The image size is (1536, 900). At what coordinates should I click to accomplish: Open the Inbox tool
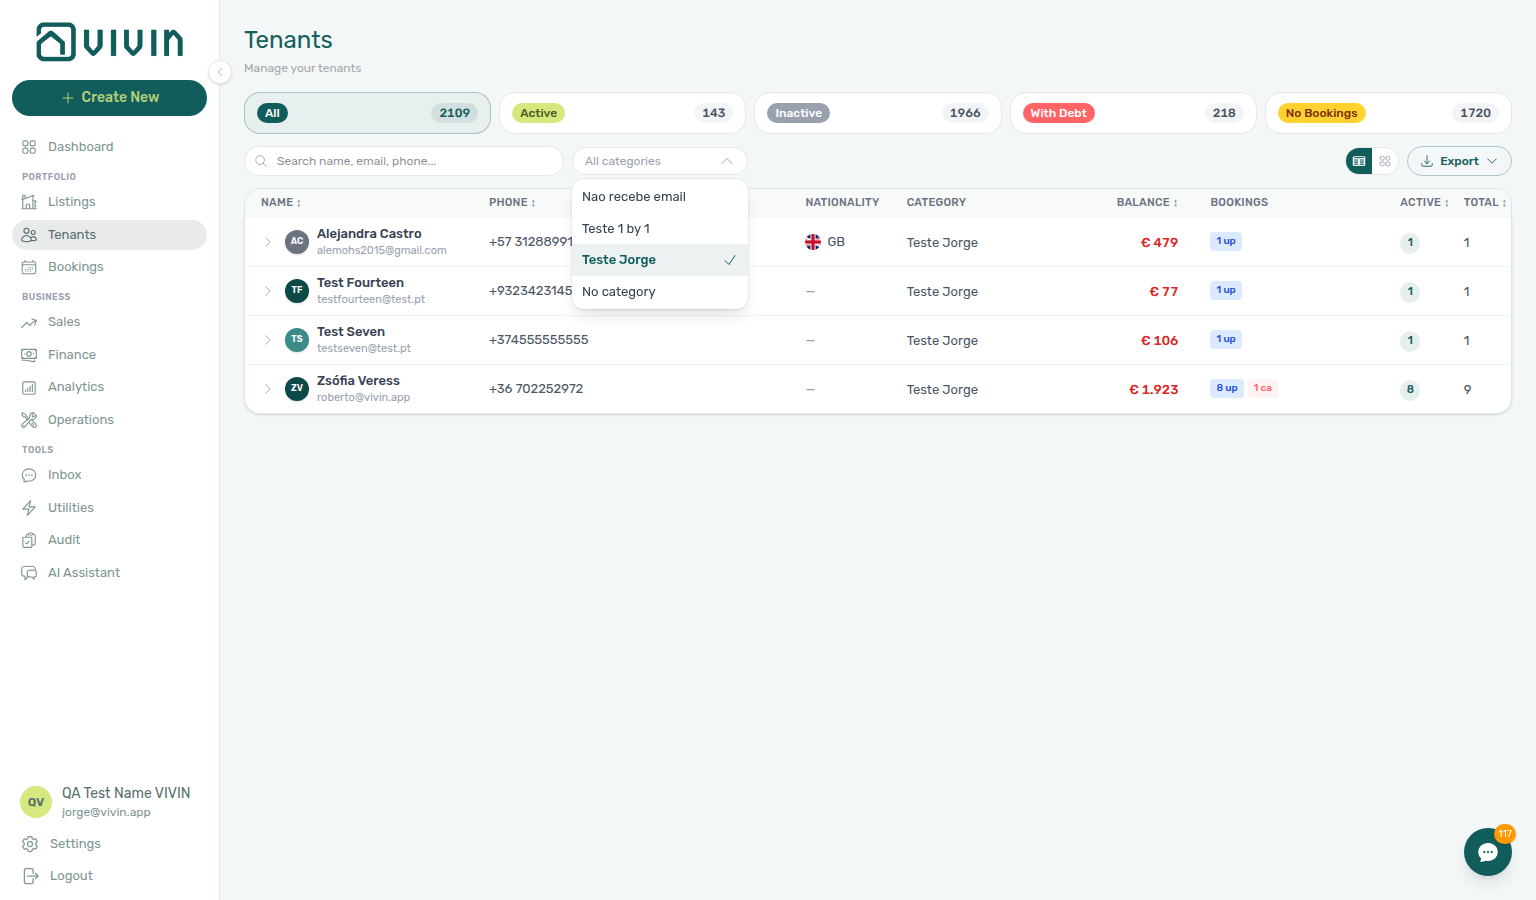click(109, 475)
